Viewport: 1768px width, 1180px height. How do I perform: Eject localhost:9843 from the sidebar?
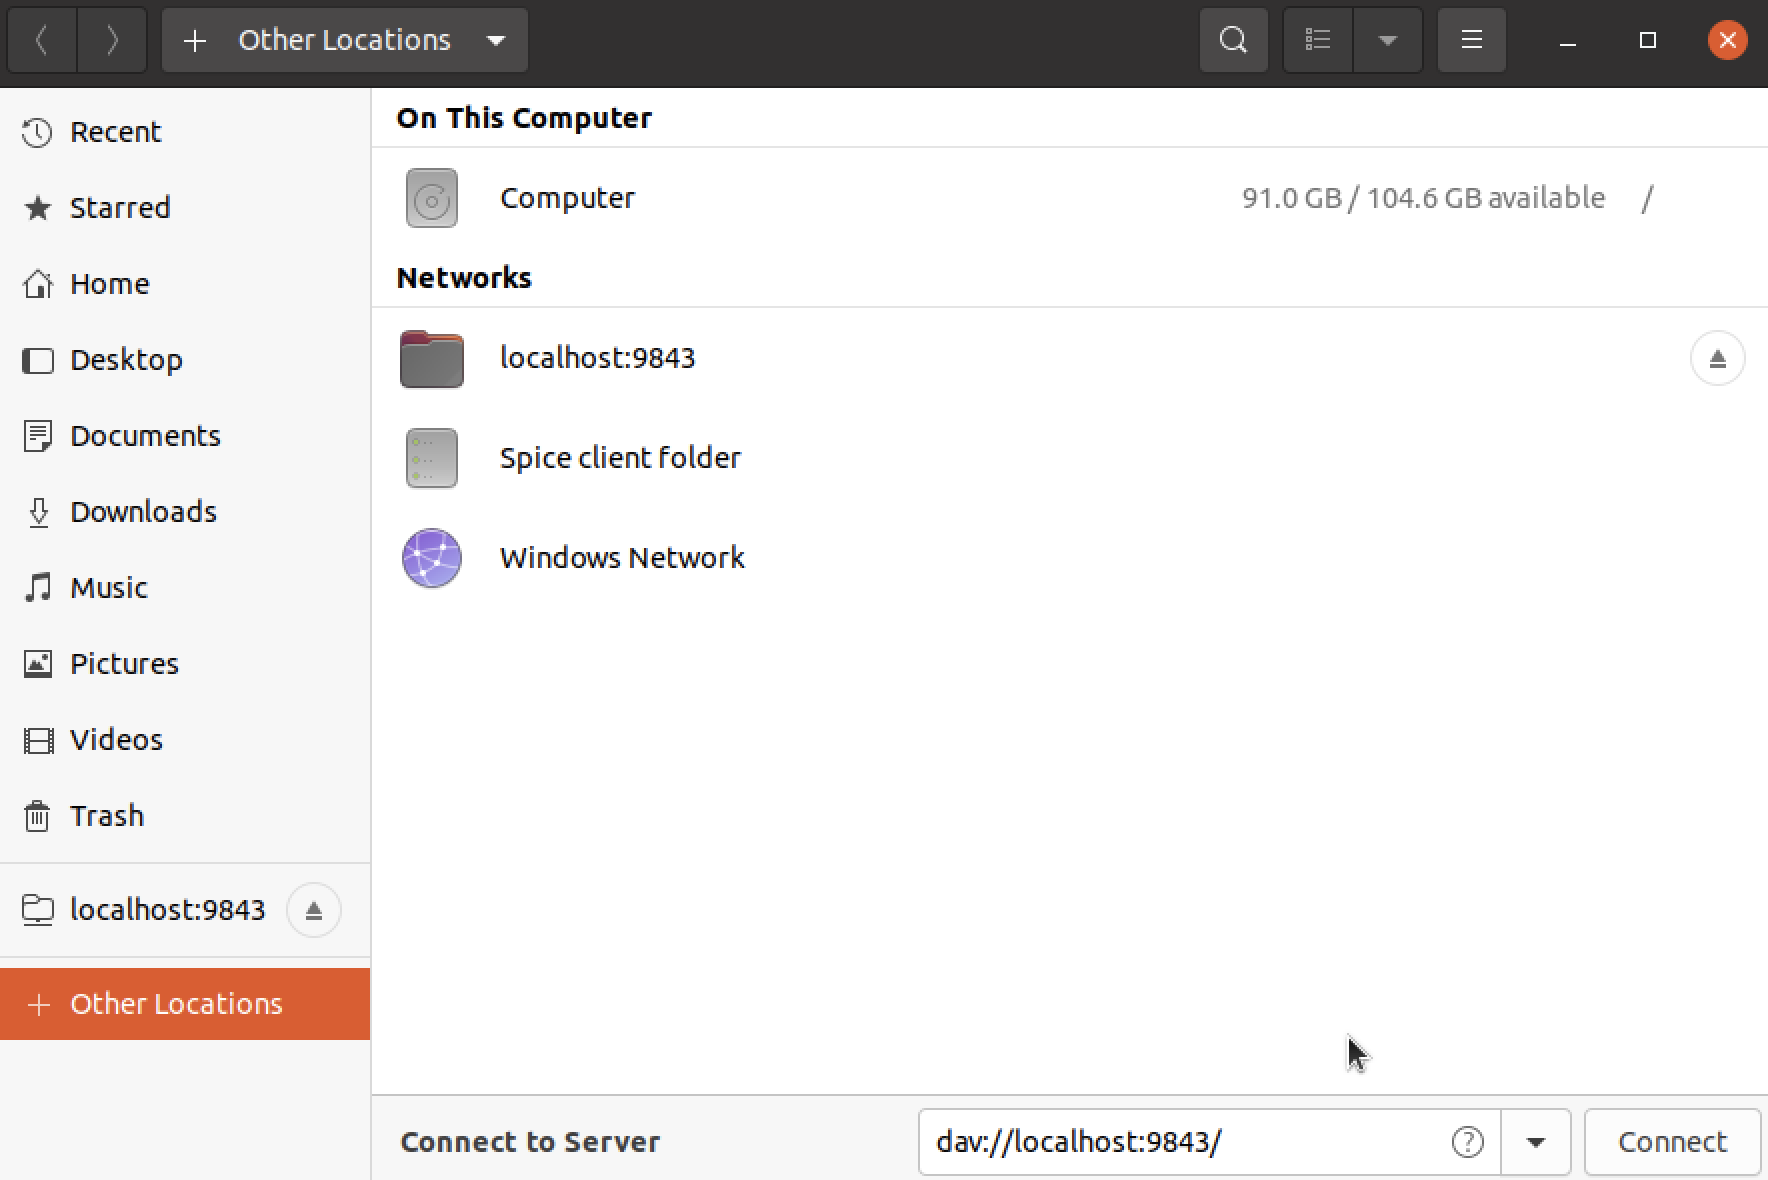click(314, 910)
